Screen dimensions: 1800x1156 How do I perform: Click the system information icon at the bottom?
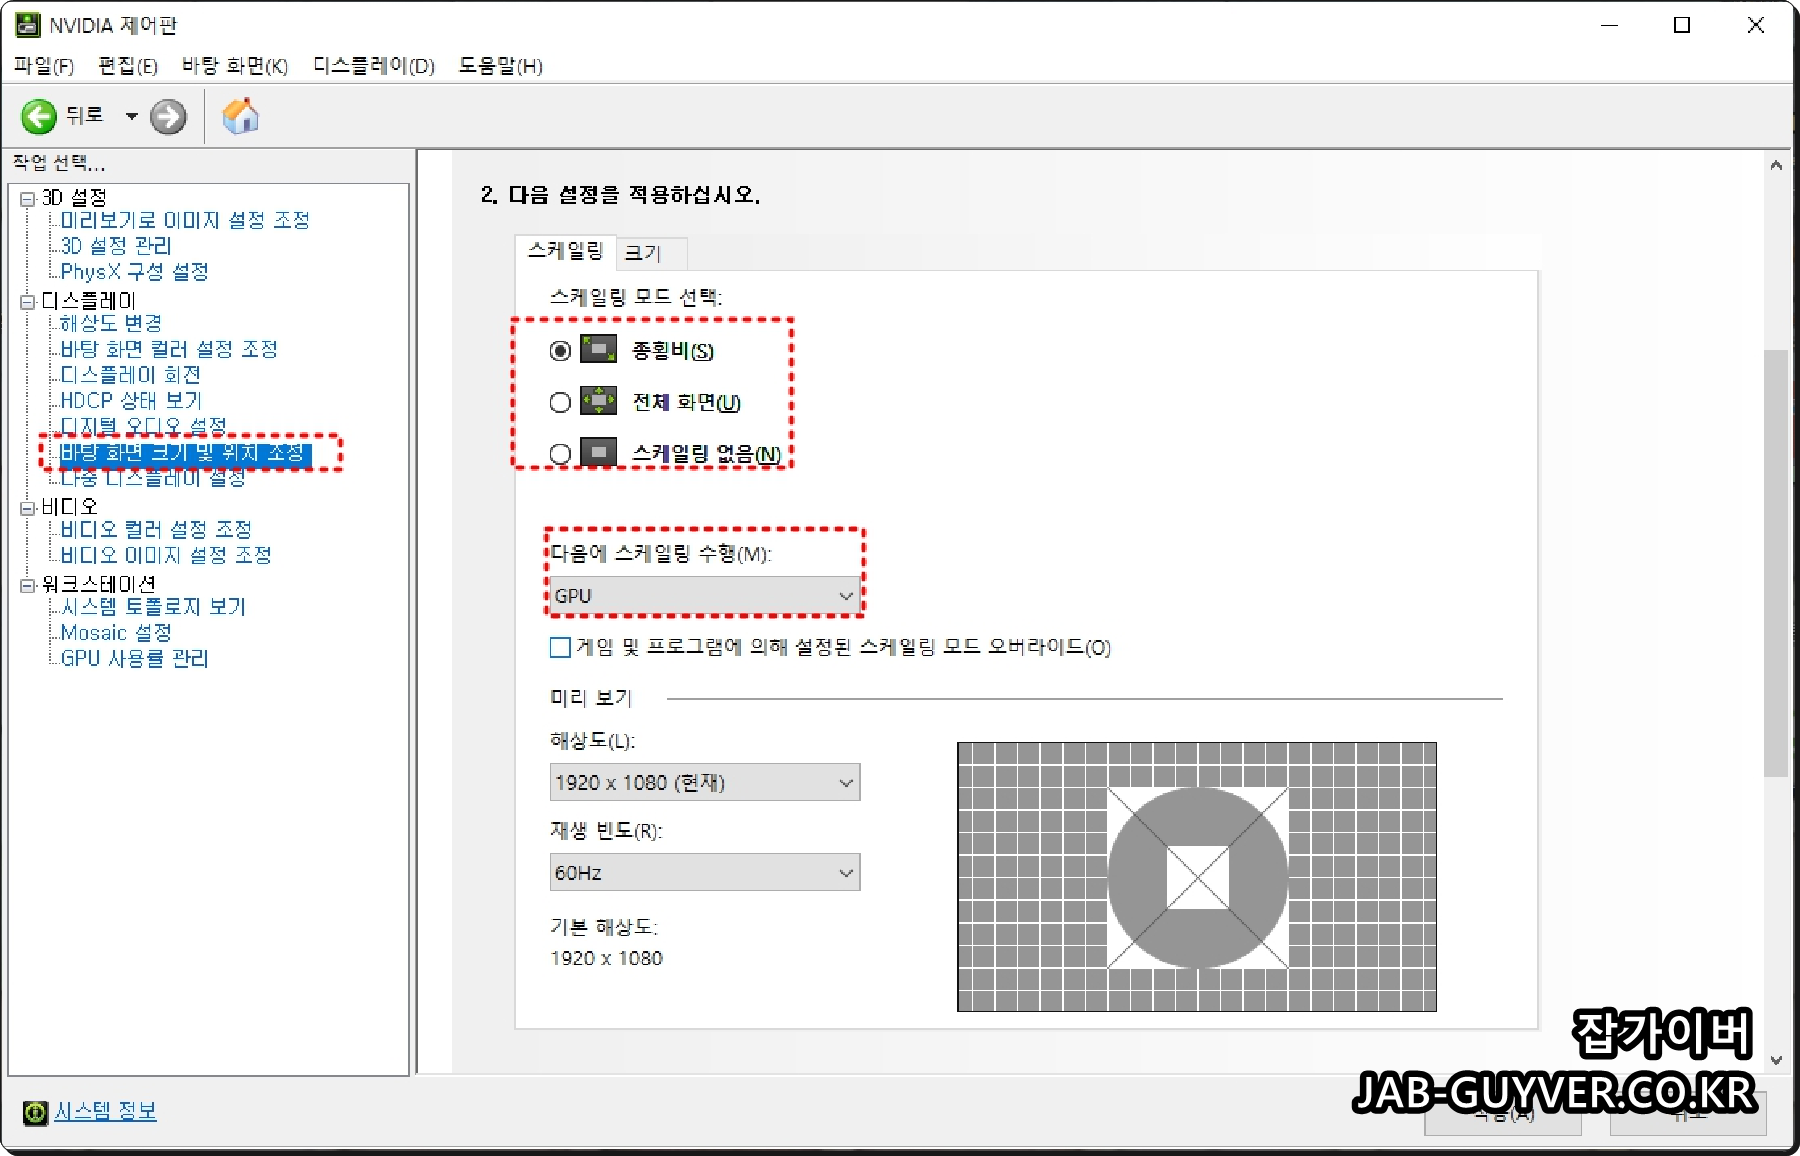tap(35, 1112)
